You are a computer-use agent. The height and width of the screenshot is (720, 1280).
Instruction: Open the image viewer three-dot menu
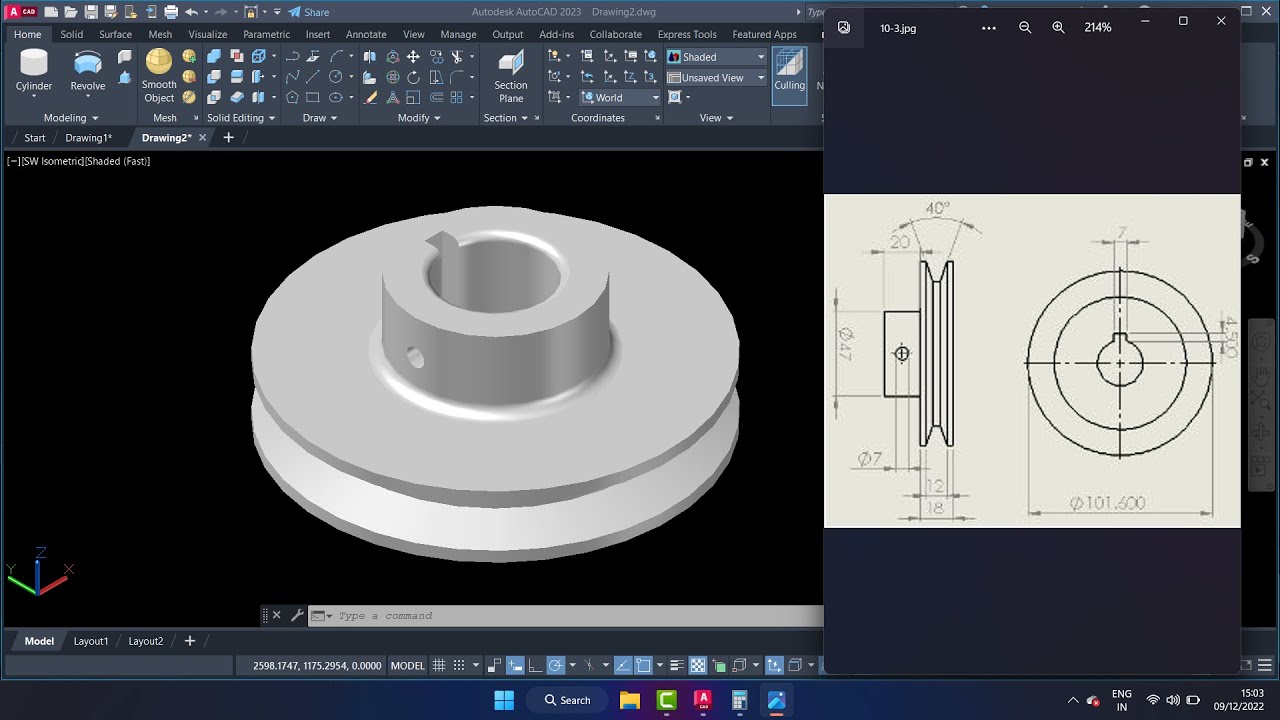(x=989, y=27)
